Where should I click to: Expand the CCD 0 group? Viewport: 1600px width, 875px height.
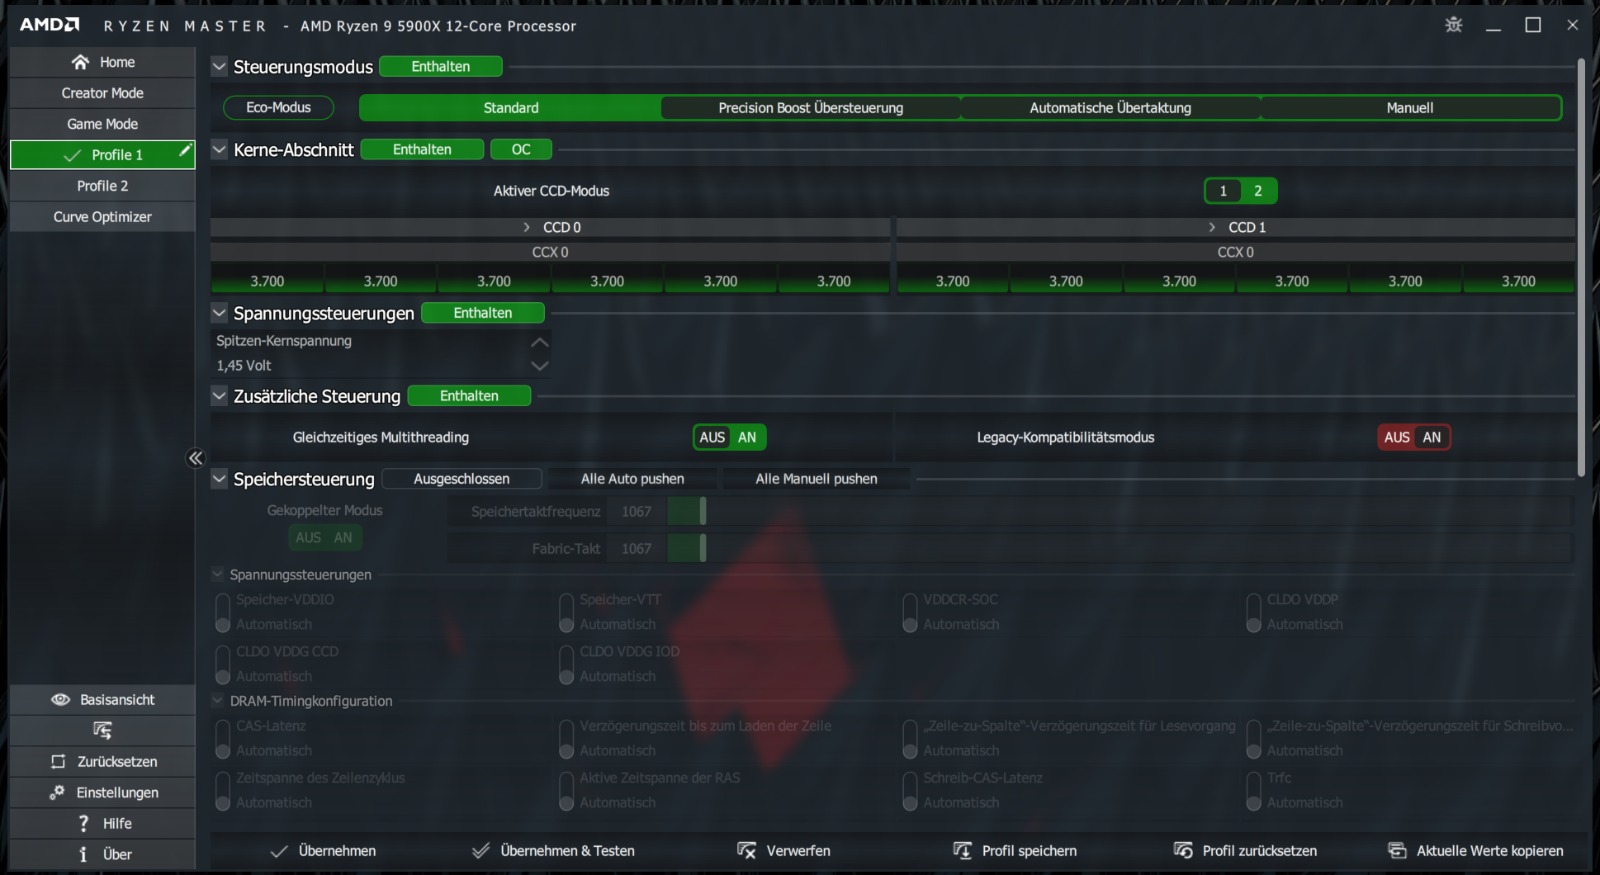527,228
